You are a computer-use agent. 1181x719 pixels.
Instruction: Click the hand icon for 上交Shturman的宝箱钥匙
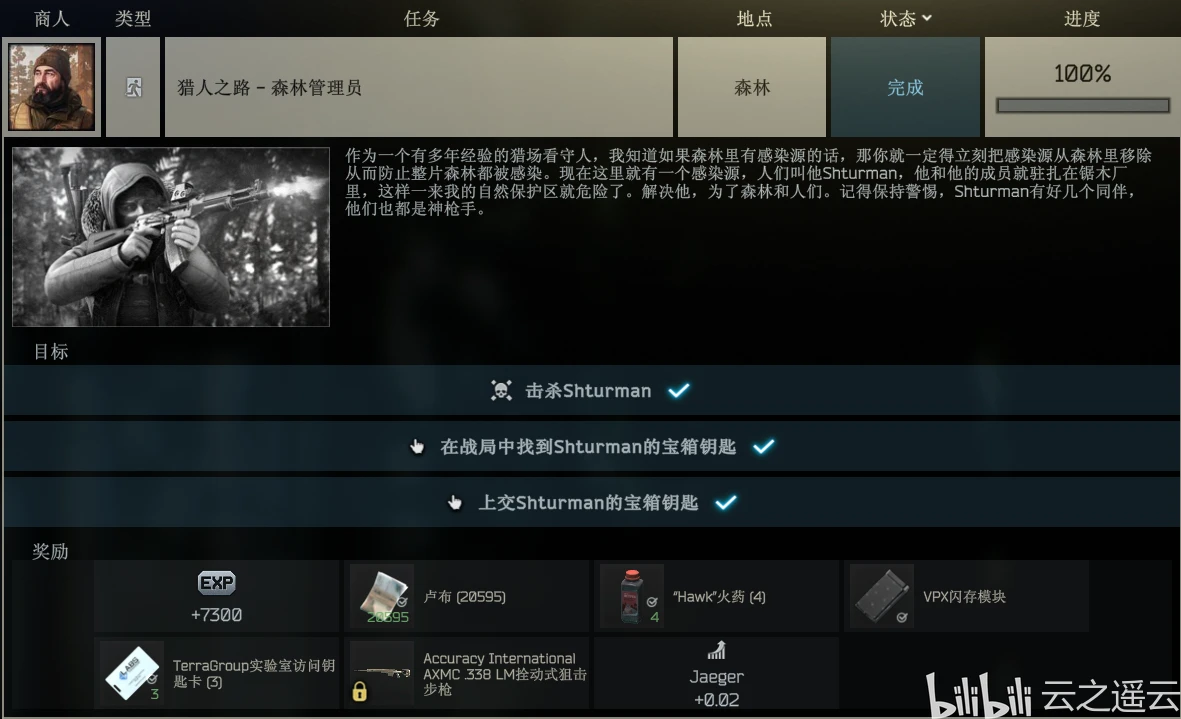454,502
